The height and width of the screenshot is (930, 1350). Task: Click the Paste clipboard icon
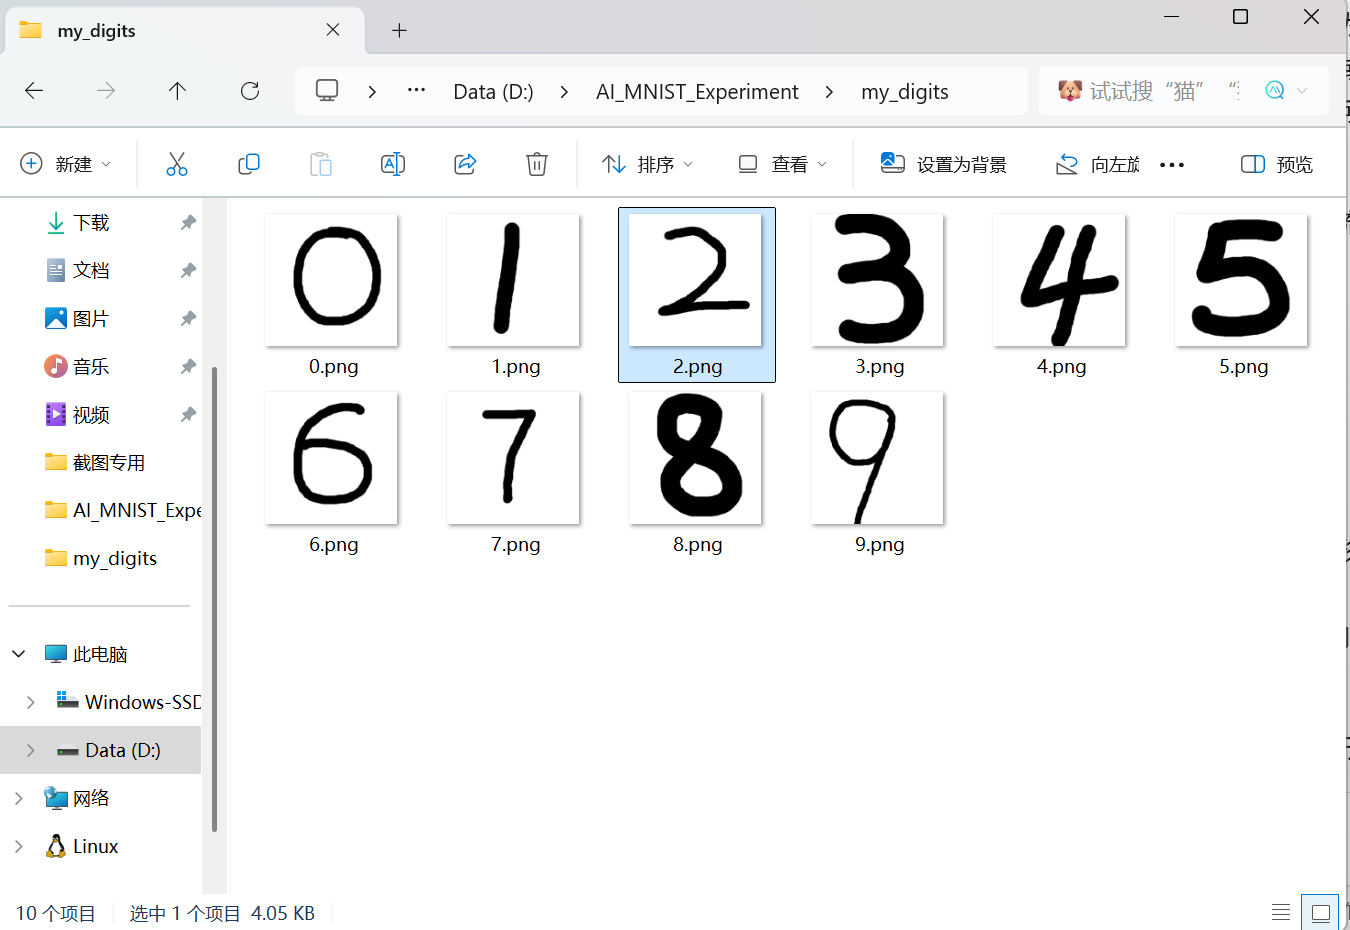click(x=321, y=164)
